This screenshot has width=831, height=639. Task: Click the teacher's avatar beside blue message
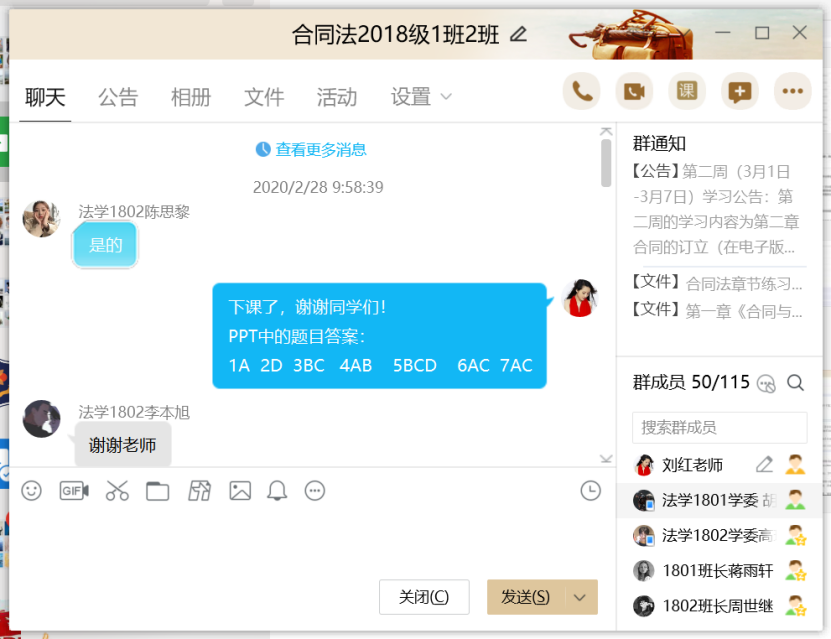click(x=580, y=298)
